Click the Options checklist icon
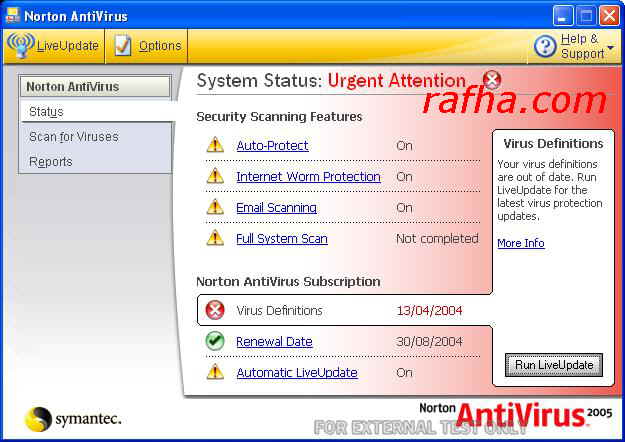The height and width of the screenshot is (442, 625). [122, 45]
